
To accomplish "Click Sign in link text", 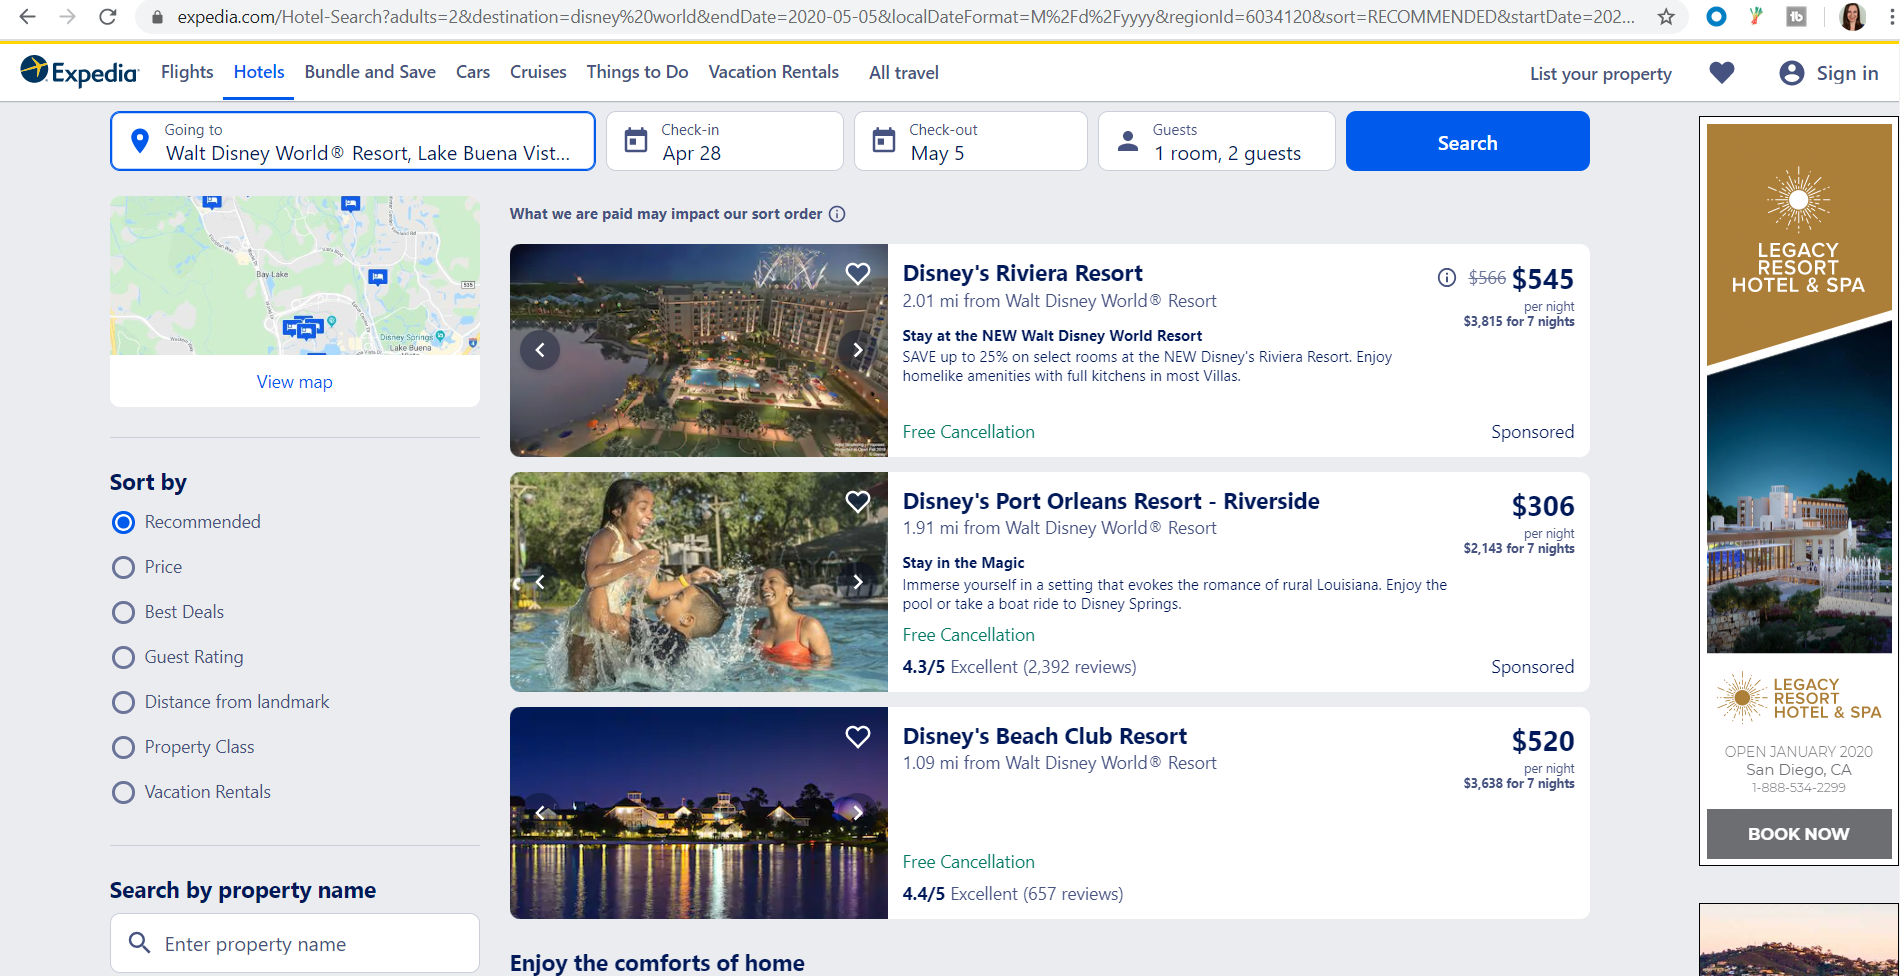I will [x=1847, y=73].
